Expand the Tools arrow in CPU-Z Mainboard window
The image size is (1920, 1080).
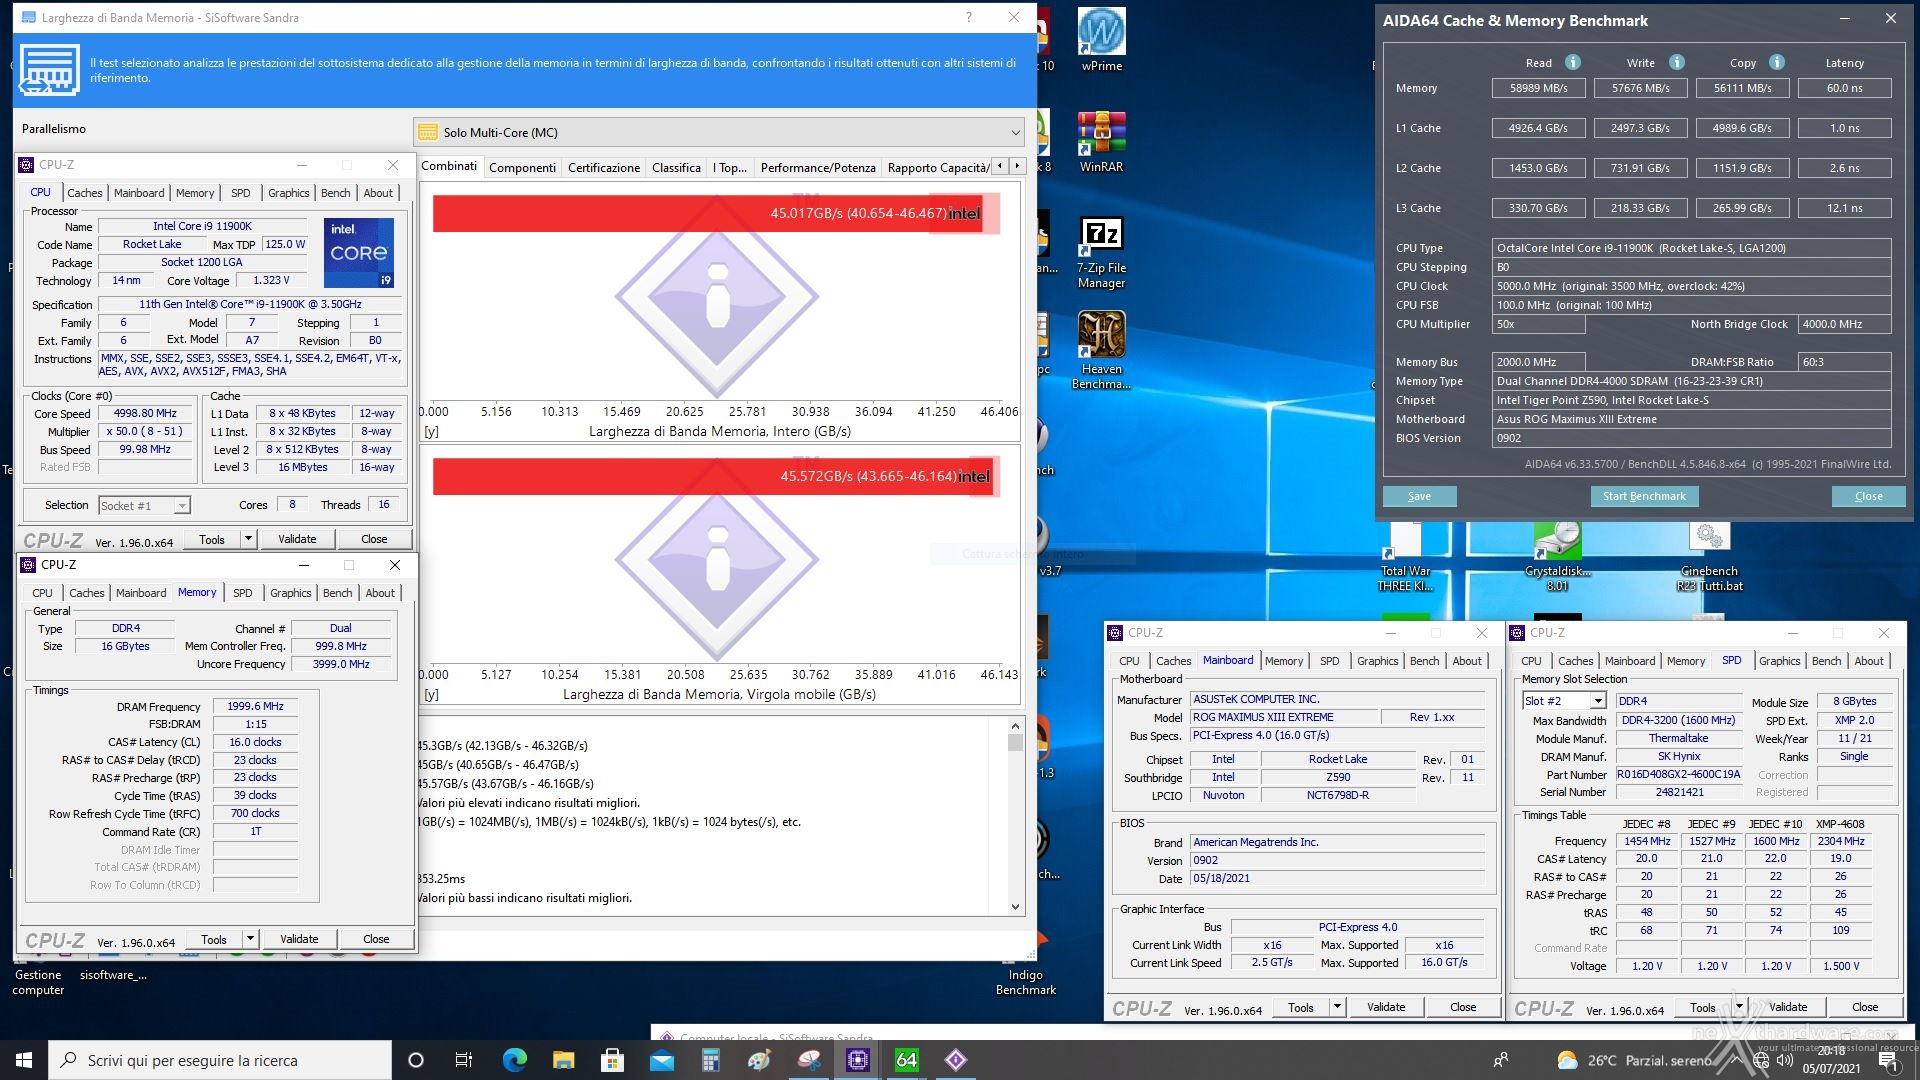(1337, 1007)
